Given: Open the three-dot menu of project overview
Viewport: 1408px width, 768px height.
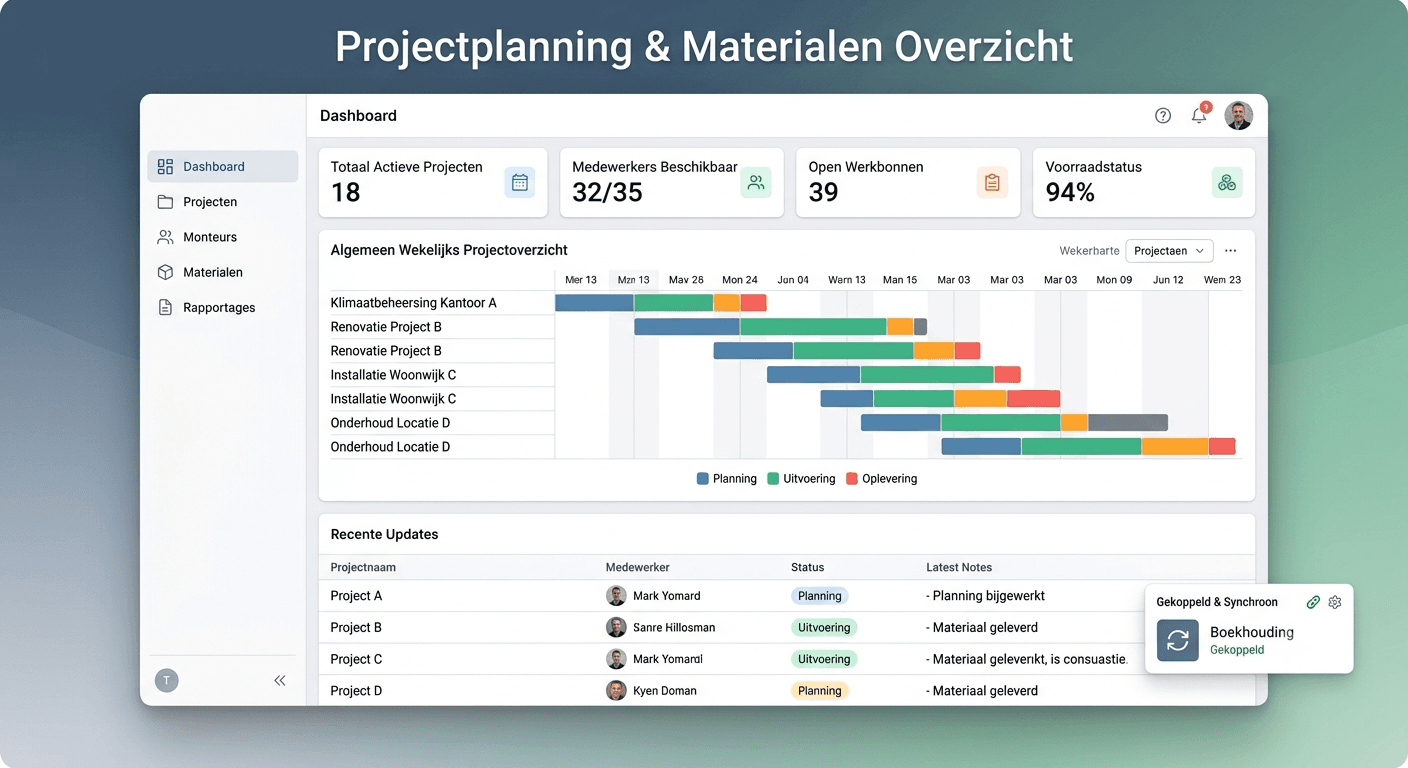Looking at the screenshot, I should [1231, 251].
